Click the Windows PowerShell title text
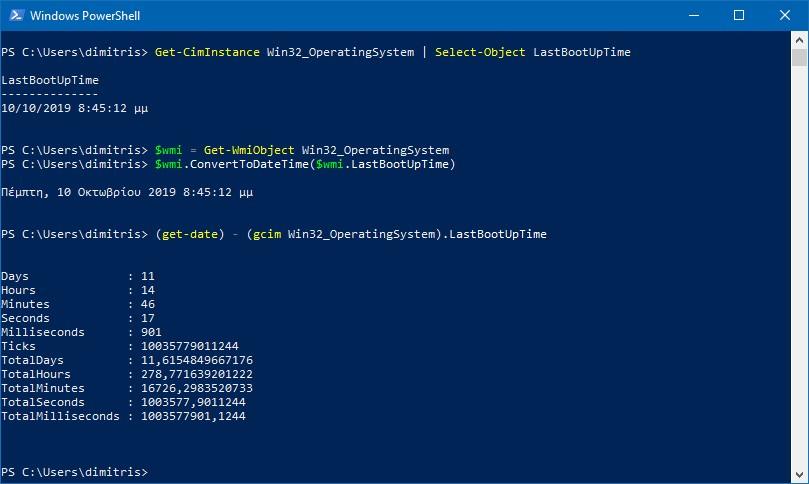809x484 pixels. click(x=85, y=16)
